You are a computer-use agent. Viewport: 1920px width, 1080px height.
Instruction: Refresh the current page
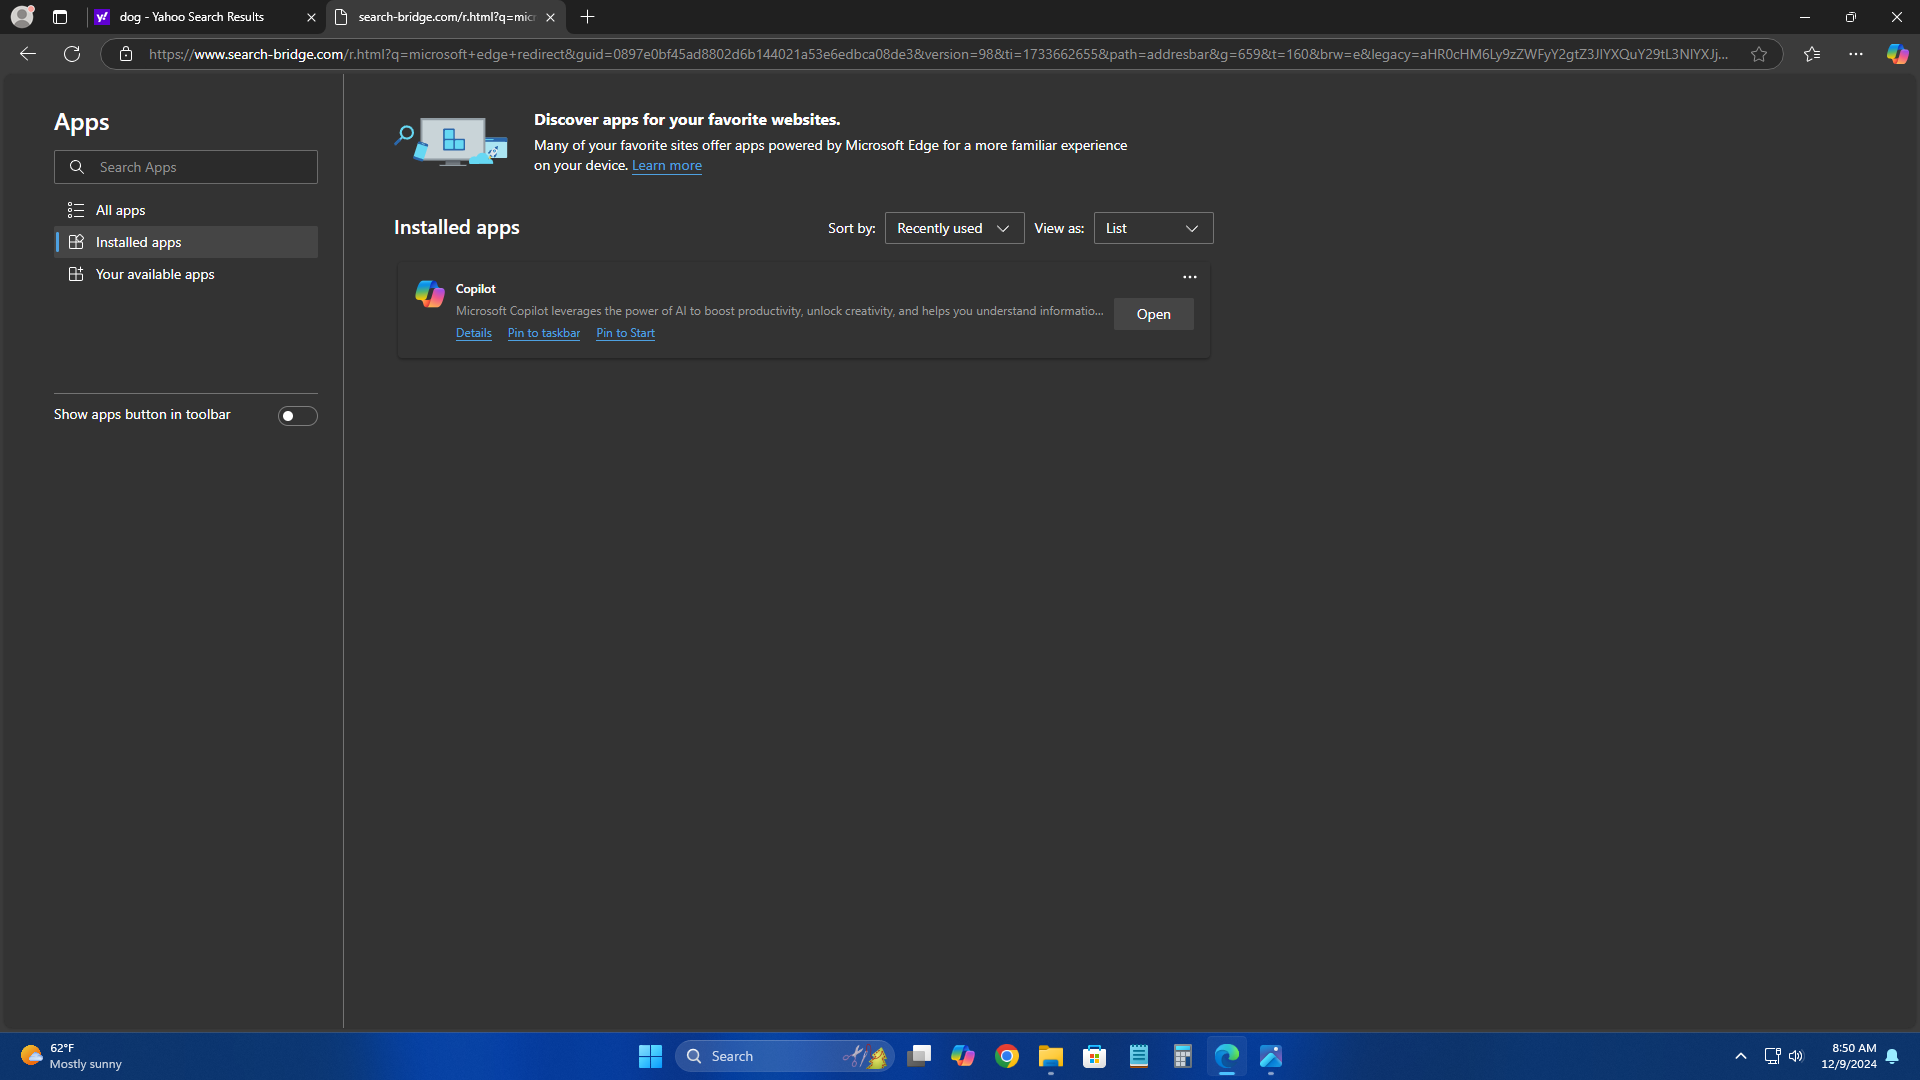click(x=72, y=54)
